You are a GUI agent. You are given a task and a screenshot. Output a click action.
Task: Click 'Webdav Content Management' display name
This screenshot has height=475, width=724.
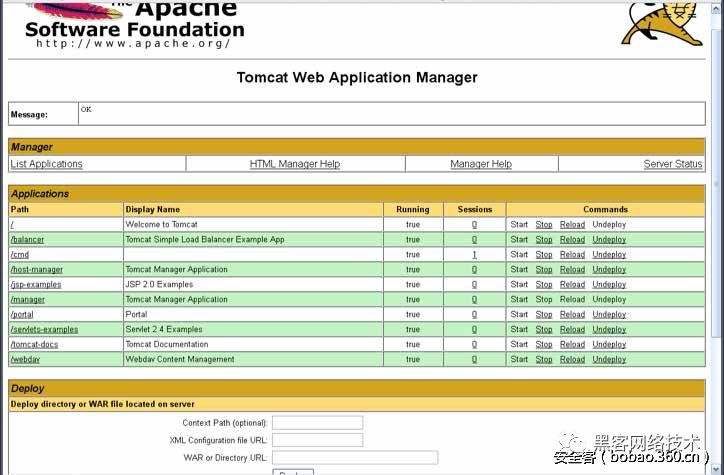180,359
